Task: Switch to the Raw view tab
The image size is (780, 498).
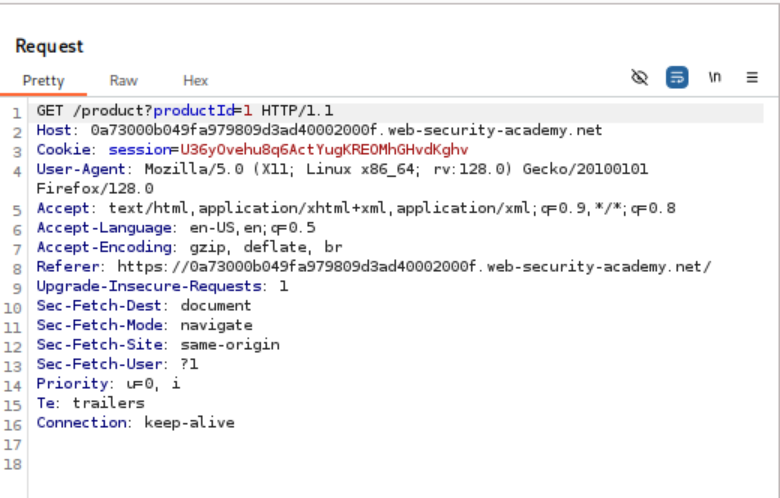Action: [x=124, y=80]
